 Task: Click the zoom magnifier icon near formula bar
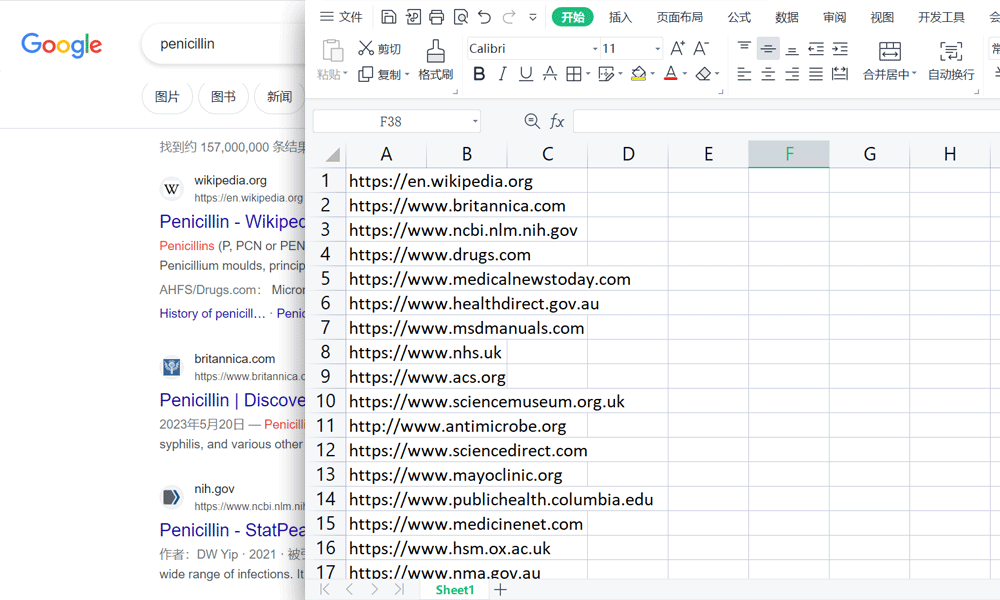click(532, 121)
